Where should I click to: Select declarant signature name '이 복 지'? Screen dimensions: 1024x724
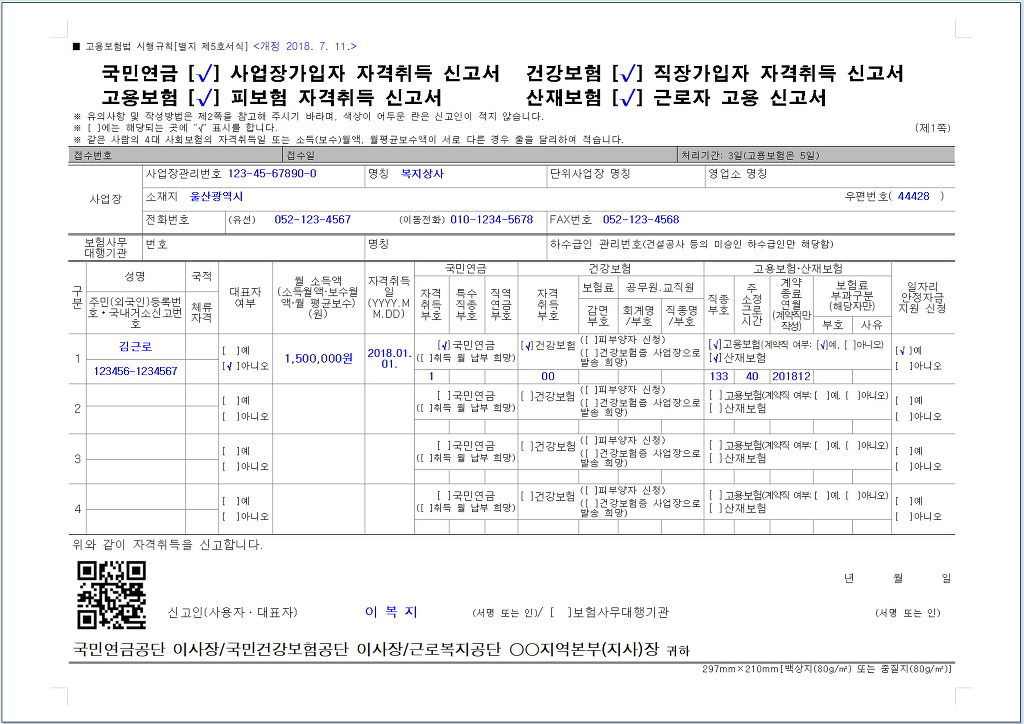(x=391, y=612)
